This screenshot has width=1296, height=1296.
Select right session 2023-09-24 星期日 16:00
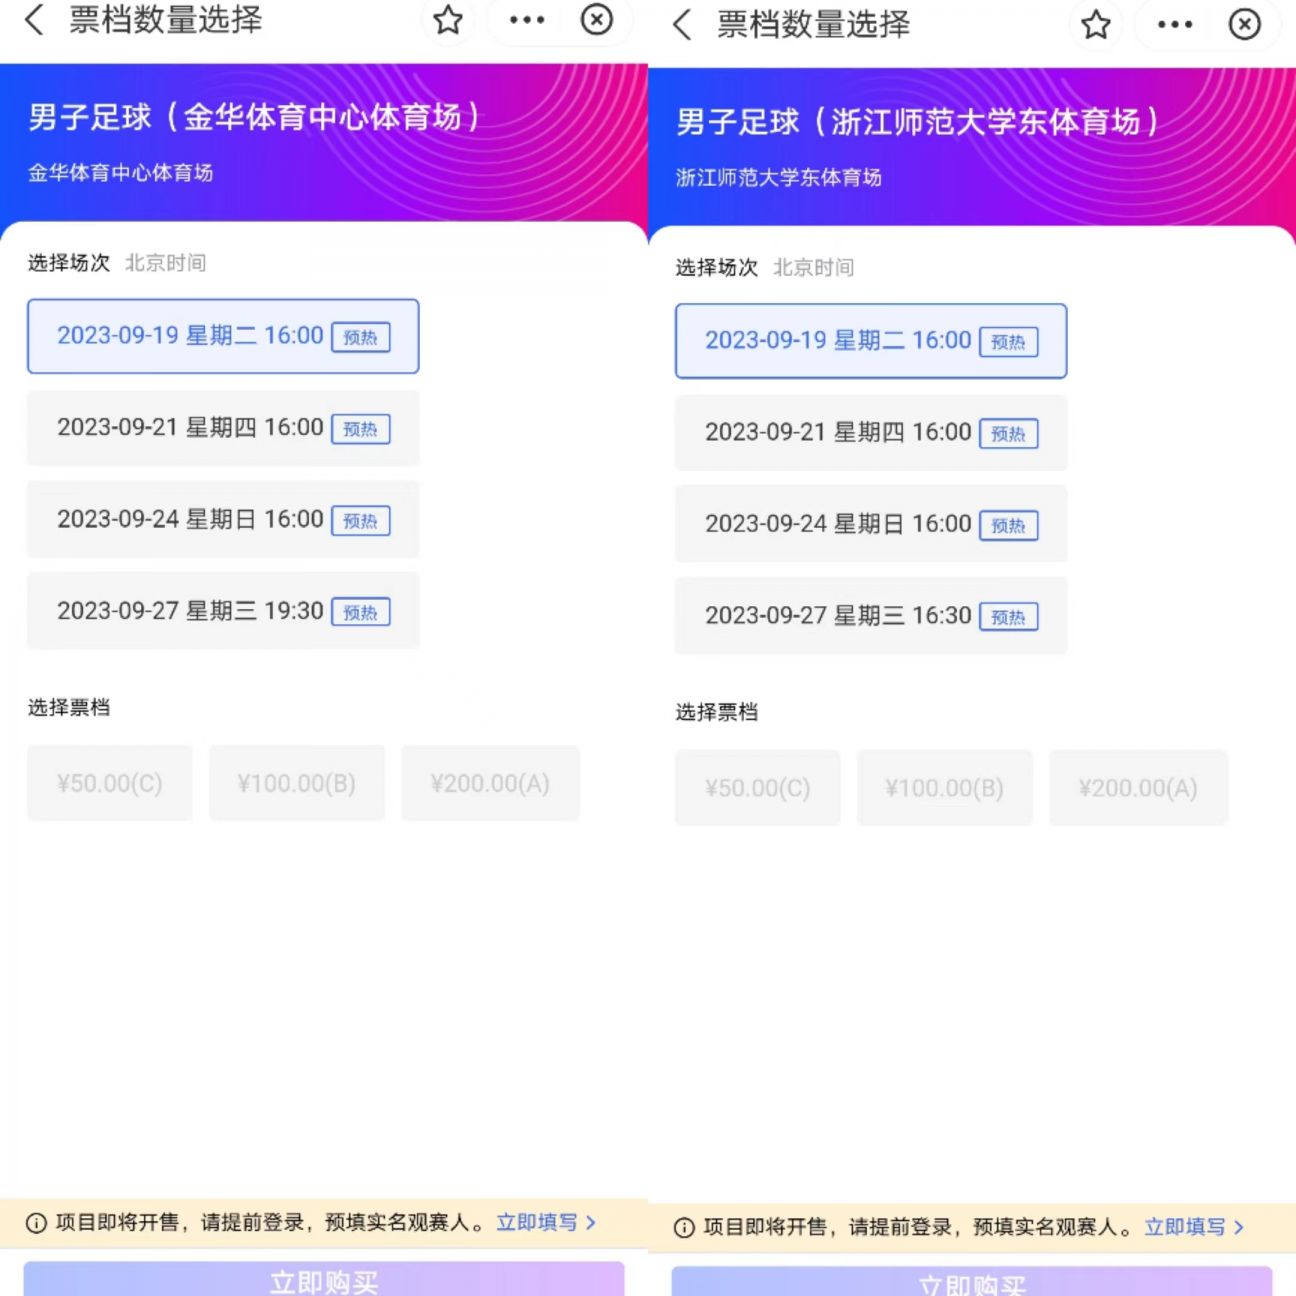pos(871,524)
